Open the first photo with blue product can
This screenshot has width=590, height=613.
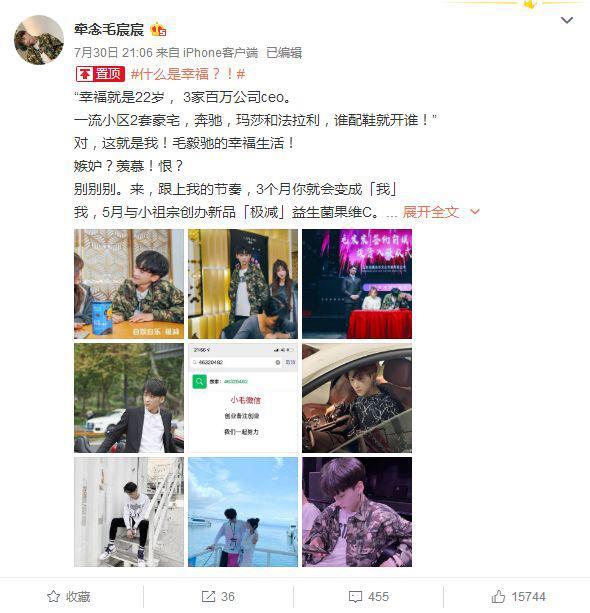point(129,284)
